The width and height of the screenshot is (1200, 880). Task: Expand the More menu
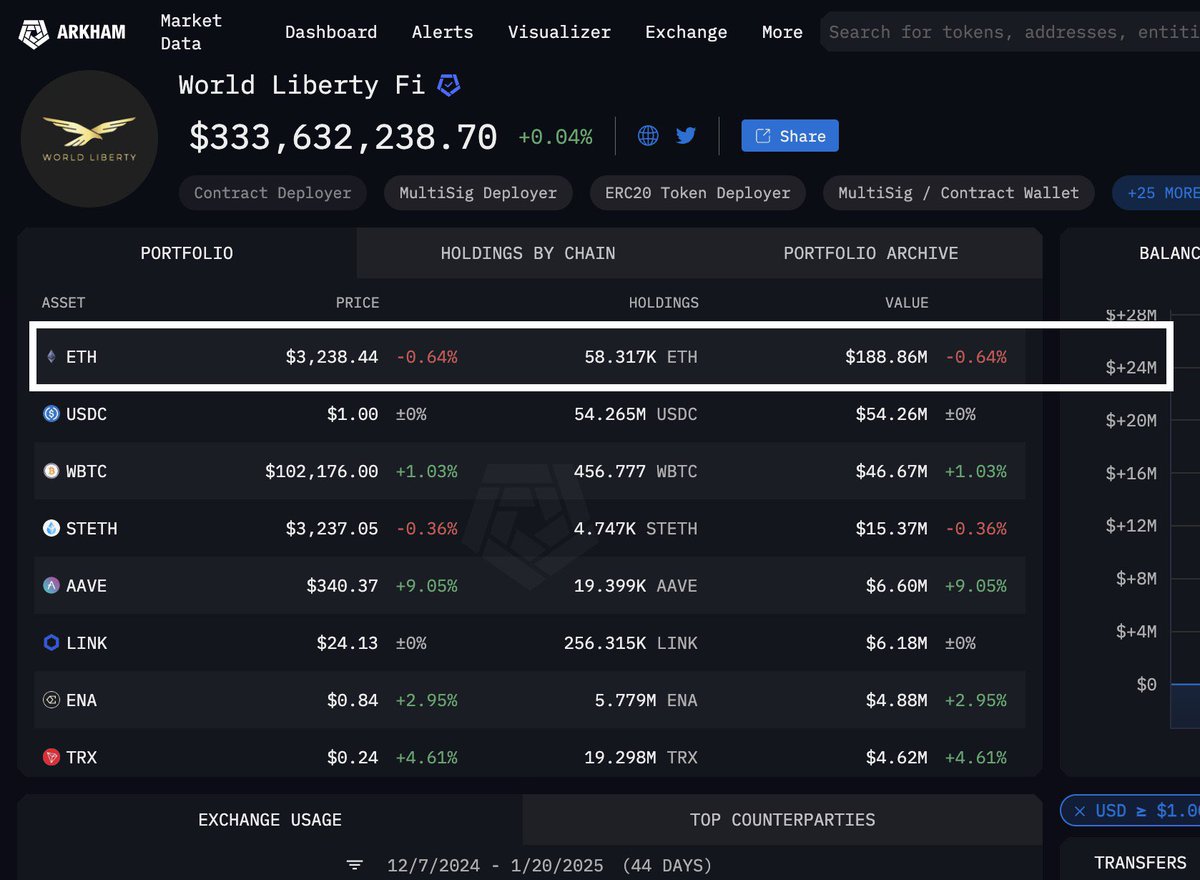pyautogui.click(x=782, y=32)
